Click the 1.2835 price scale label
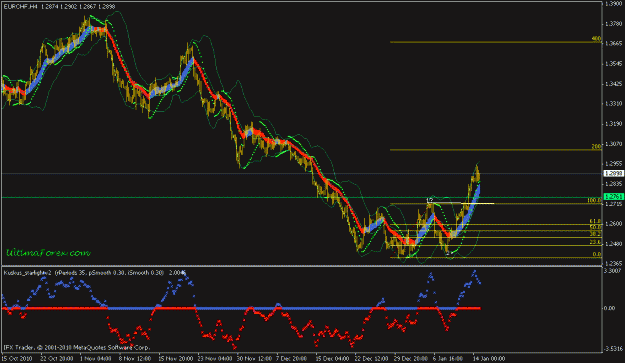The width and height of the screenshot is (625, 363). 613,184
